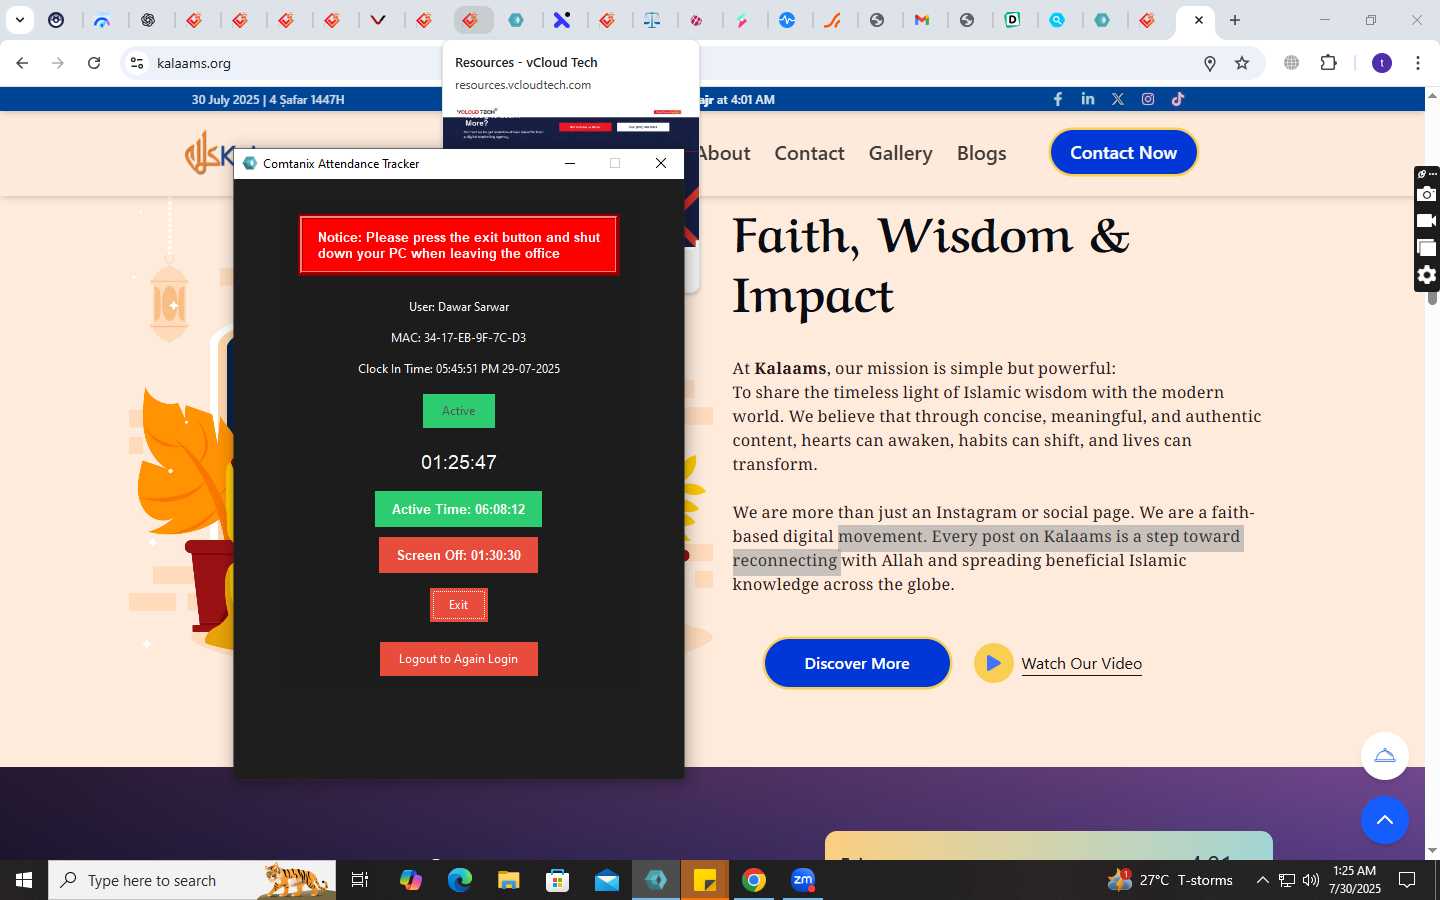The height and width of the screenshot is (900, 1440).
Task: Click Chrome's reload page icon
Action: 94,63
